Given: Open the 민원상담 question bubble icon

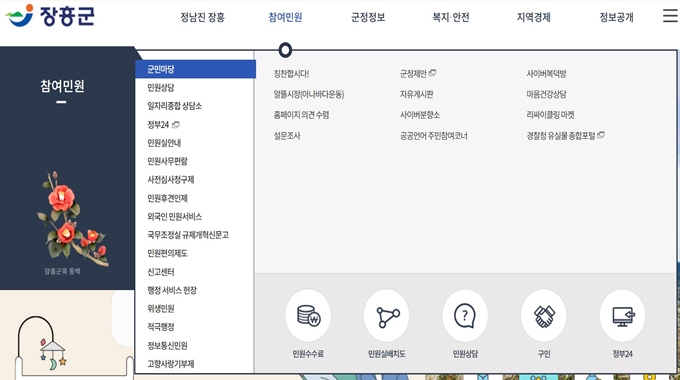Looking at the screenshot, I should pyautogui.click(x=465, y=315).
